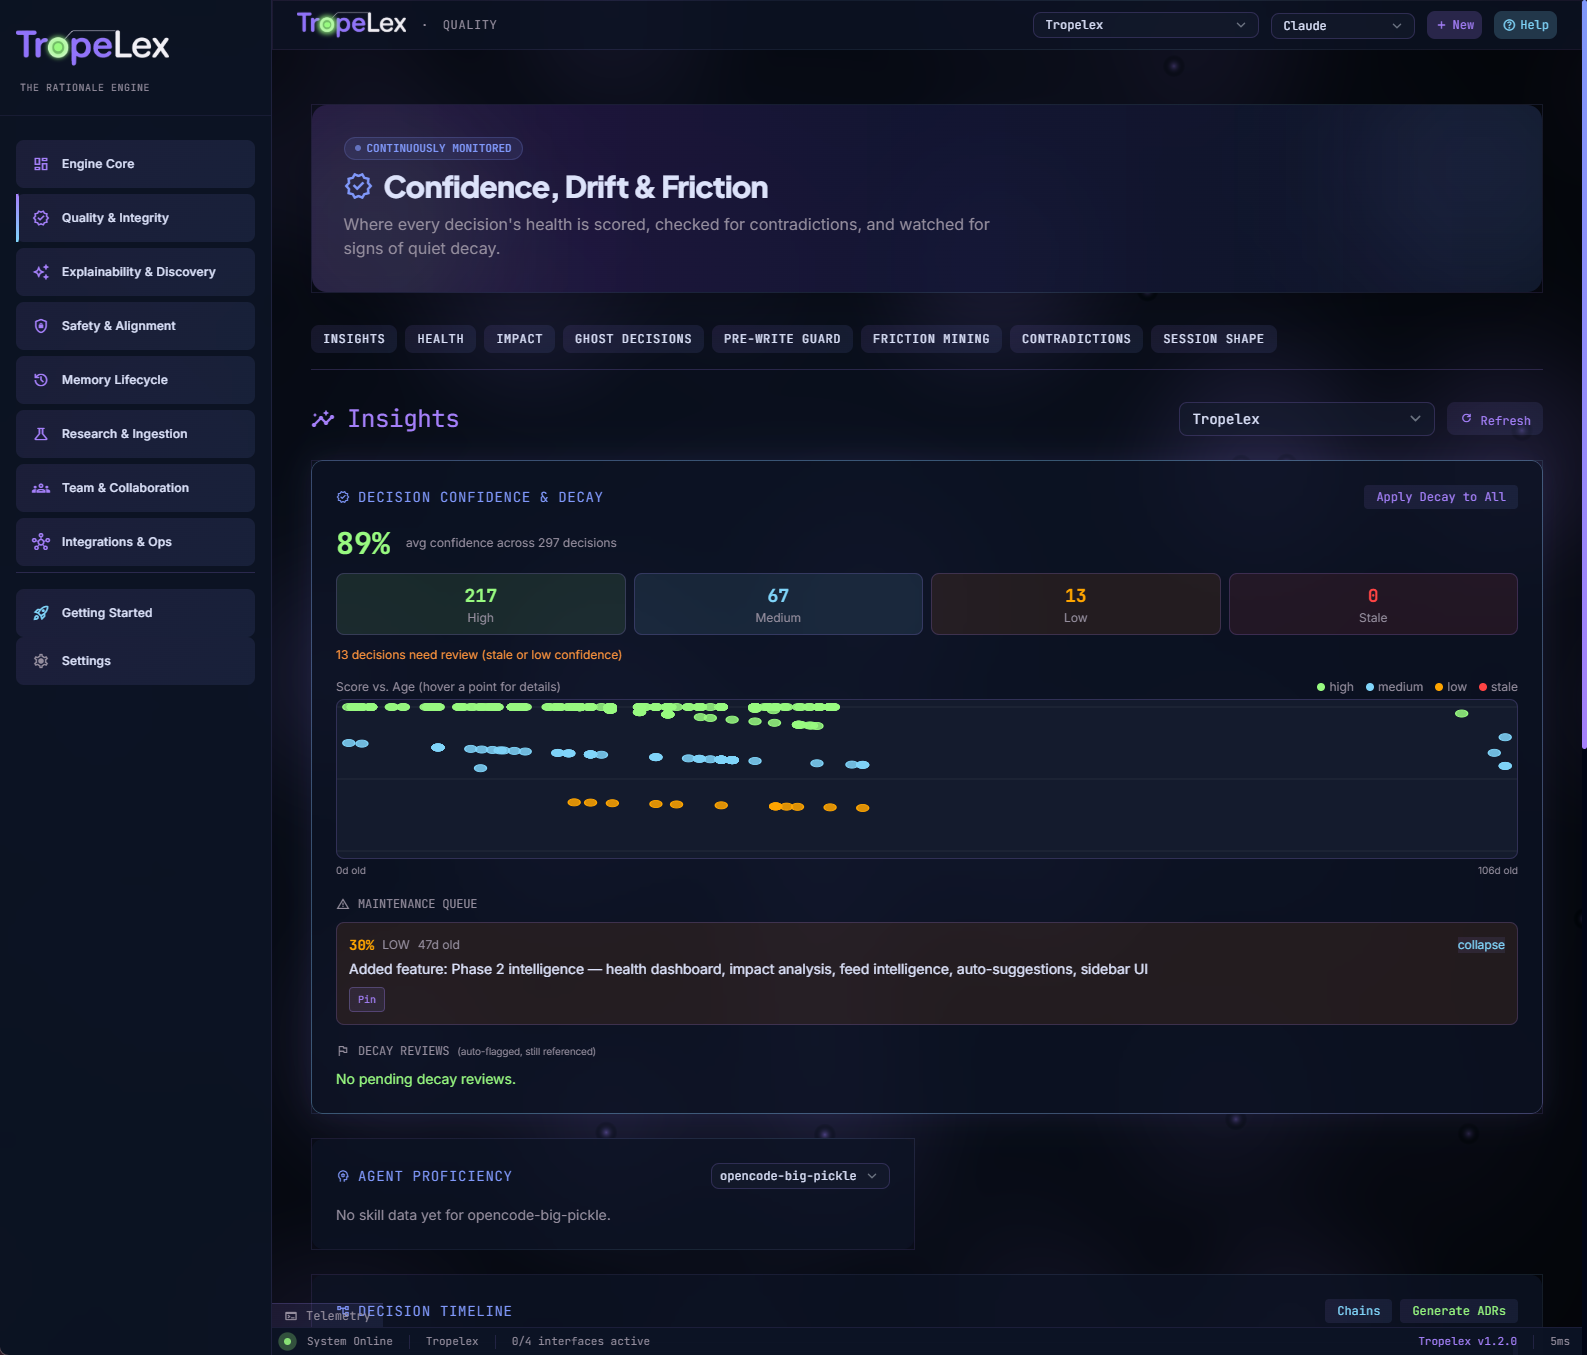1587x1355 pixels.
Task: Switch to the Ghost Decisions tab
Action: pos(633,339)
